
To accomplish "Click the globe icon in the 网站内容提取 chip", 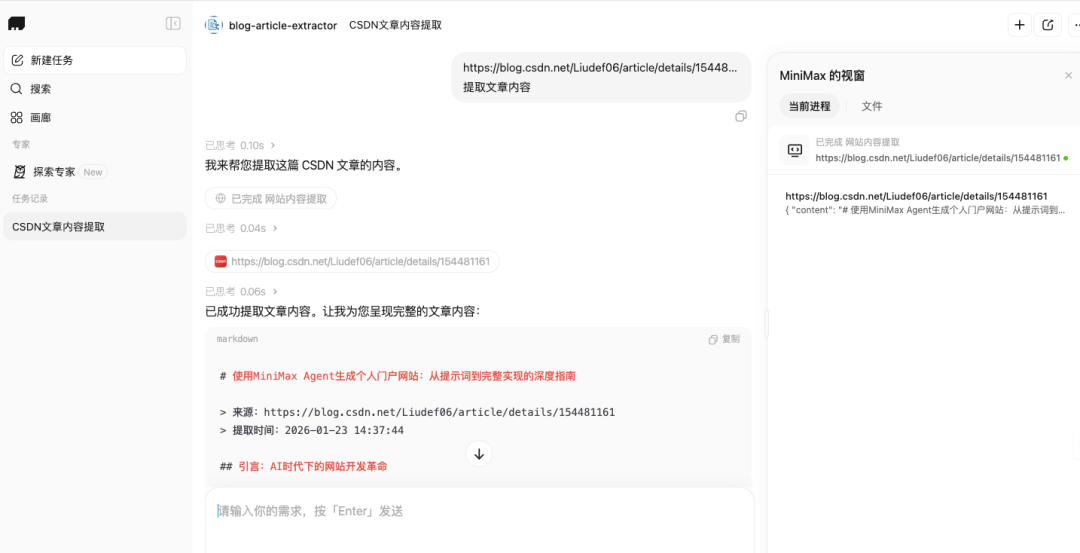I will pyautogui.click(x=220, y=198).
